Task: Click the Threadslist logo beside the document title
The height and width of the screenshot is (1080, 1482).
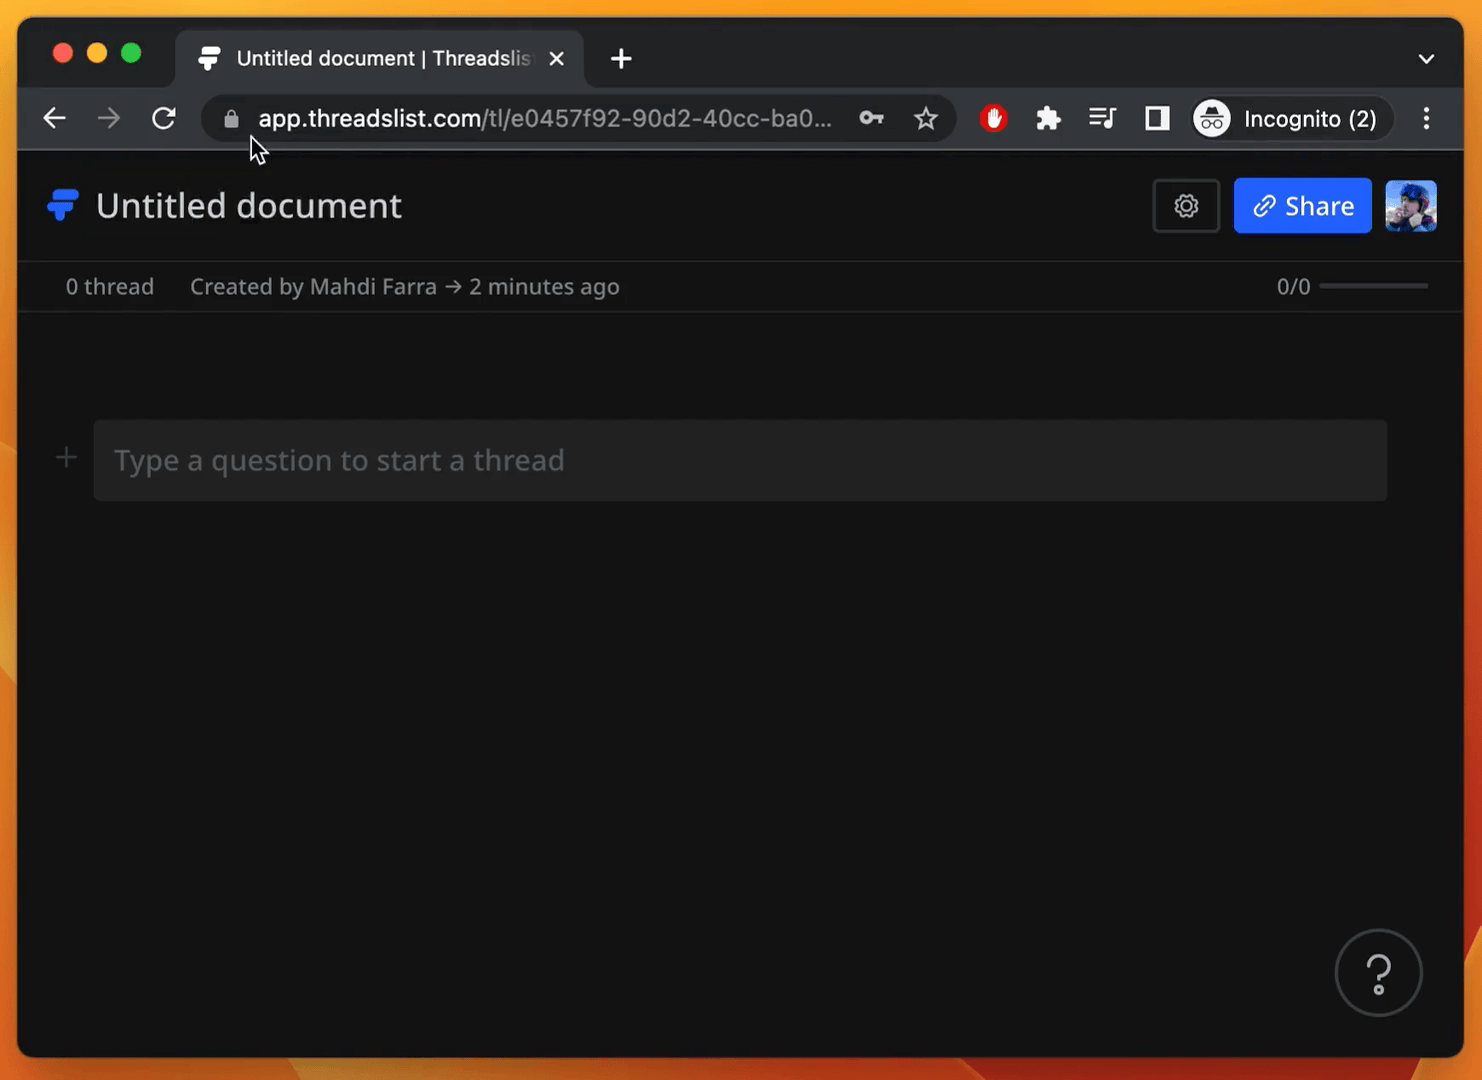Action: pyautogui.click(x=62, y=205)
